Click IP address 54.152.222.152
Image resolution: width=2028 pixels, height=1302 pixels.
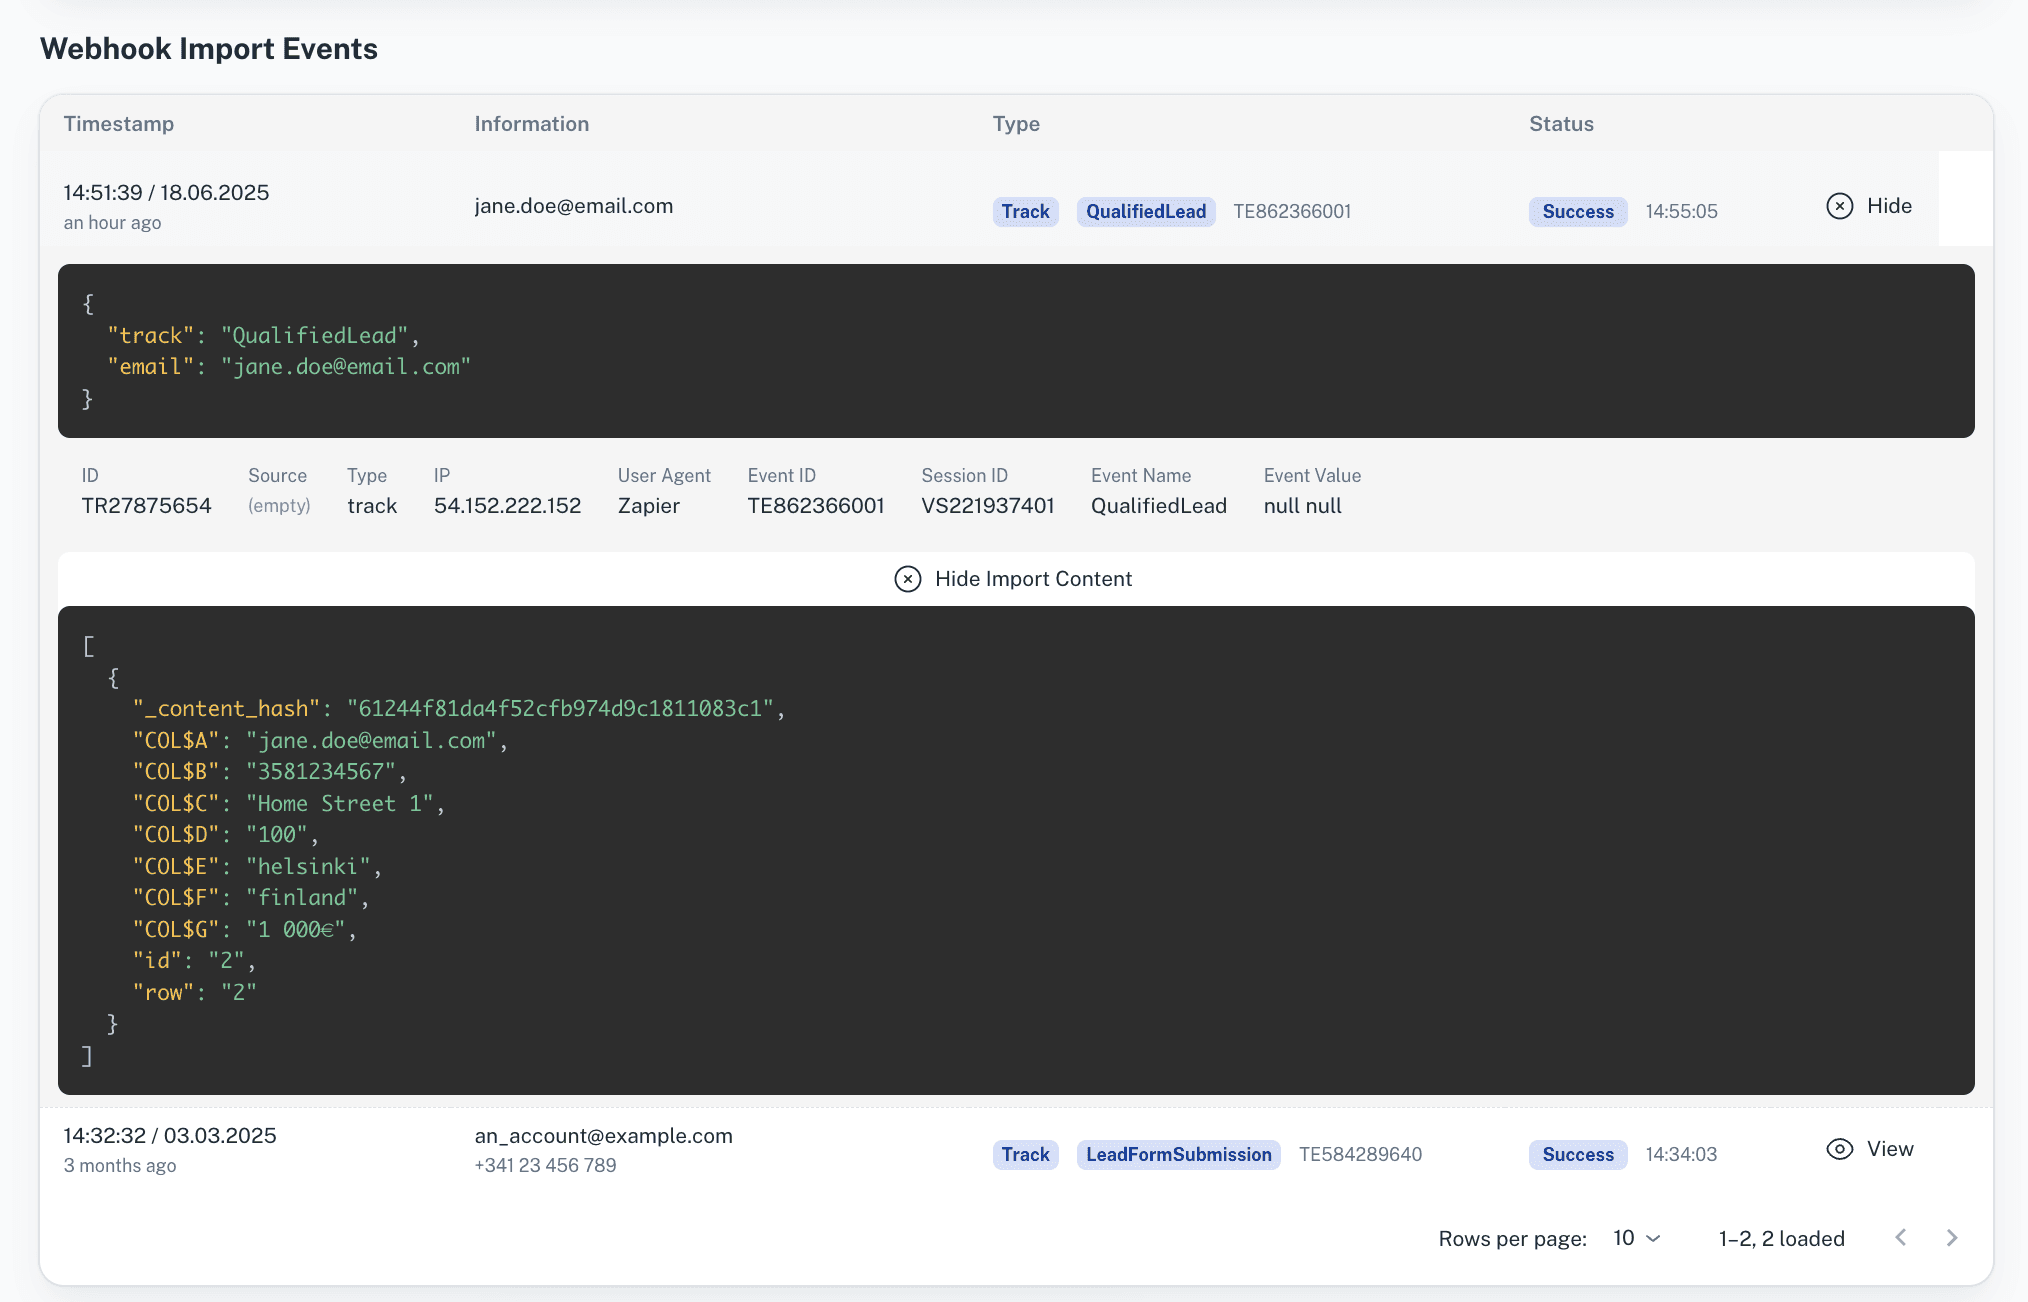507,506
